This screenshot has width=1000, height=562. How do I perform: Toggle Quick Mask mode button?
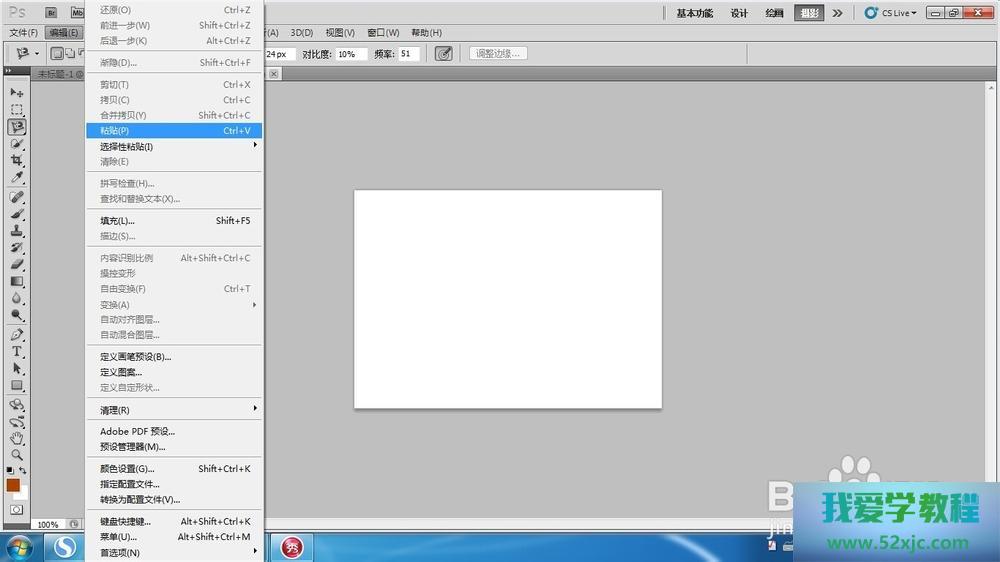(x=16, y=509)
